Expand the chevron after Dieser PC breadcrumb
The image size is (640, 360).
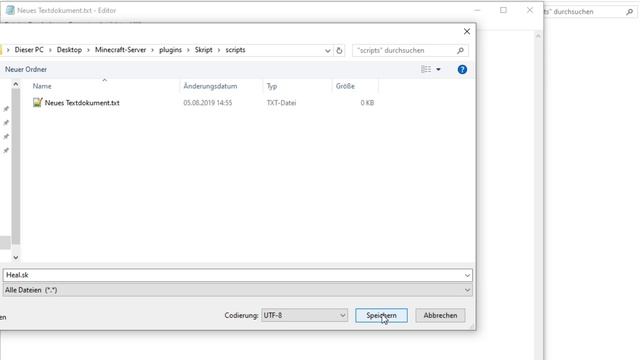click(x=50, y=50)
